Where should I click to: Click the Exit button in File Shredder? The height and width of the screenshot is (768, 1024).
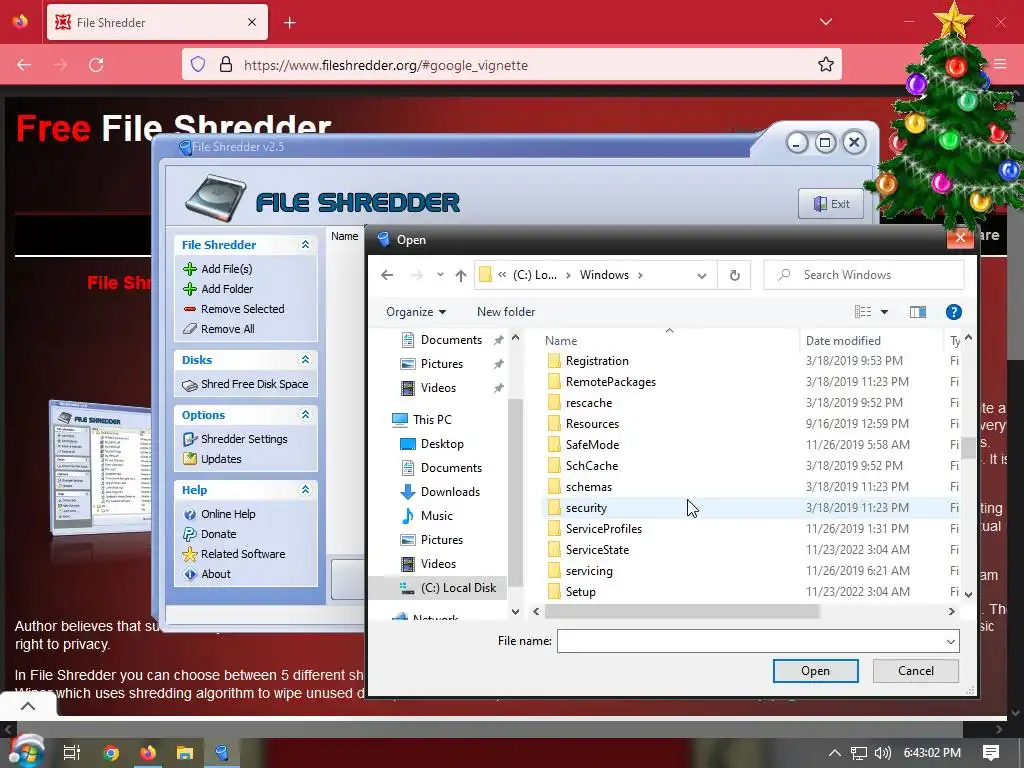point(831,204)
